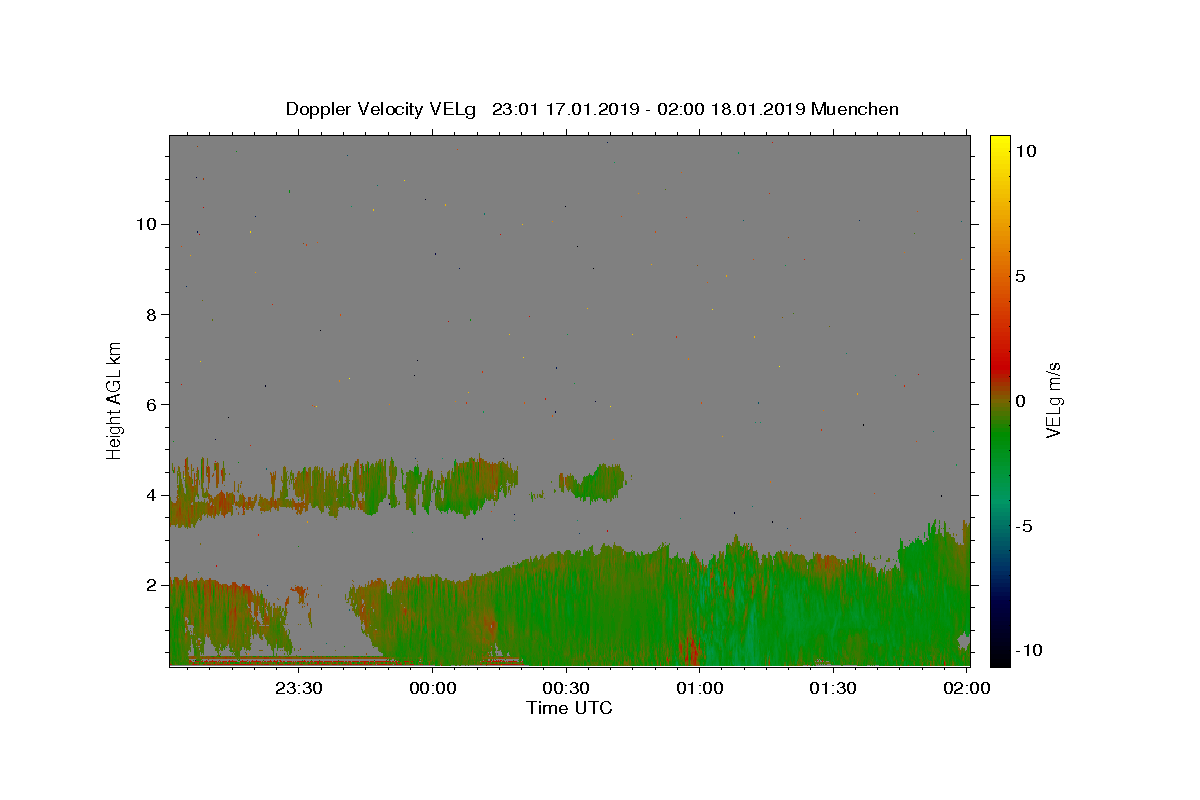Click the 23:30 time tick label

tap(299, 688)
